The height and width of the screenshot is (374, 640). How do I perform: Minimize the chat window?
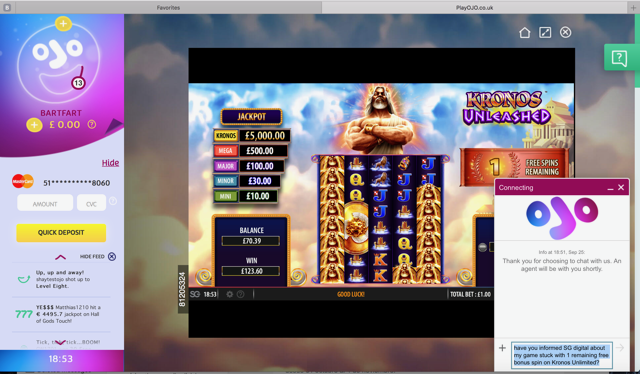click(610, 188)
